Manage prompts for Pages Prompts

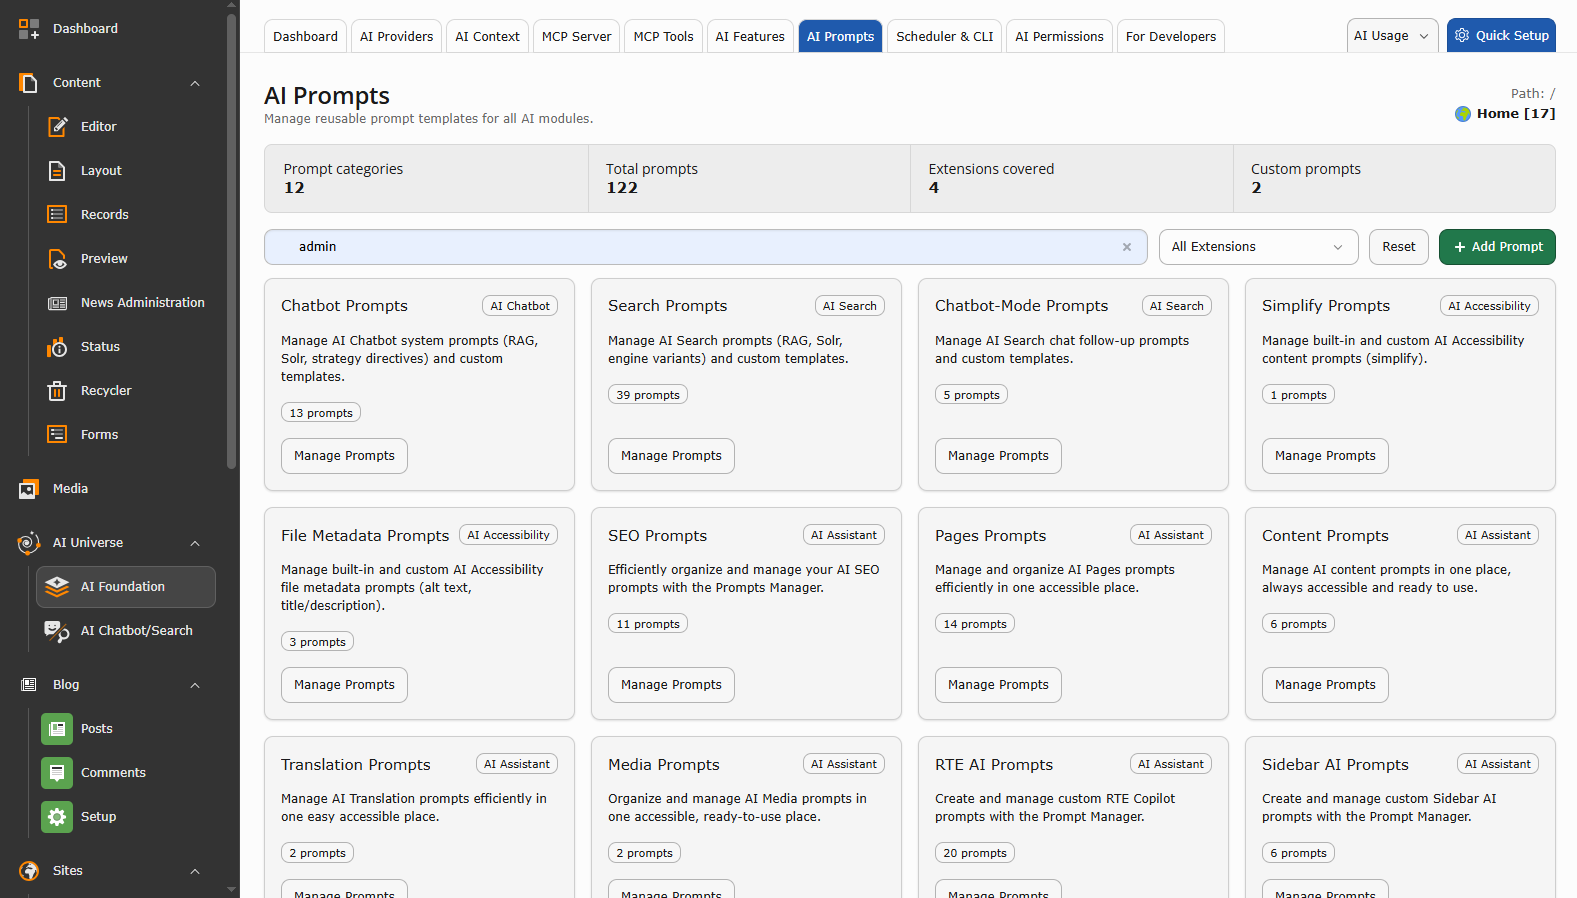[x=998, y=685]
